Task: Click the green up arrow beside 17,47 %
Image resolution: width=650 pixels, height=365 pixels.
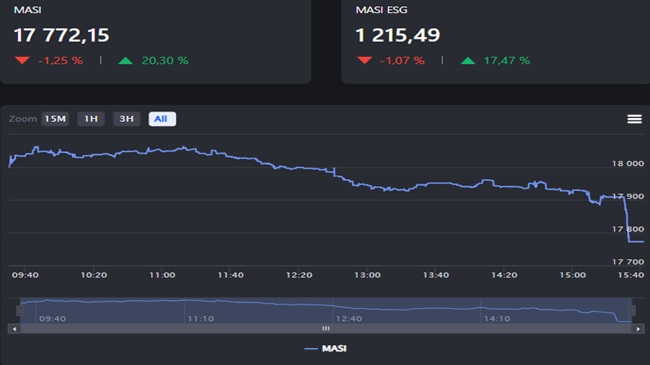Action: pyautogui.click(x=468, y=61)
